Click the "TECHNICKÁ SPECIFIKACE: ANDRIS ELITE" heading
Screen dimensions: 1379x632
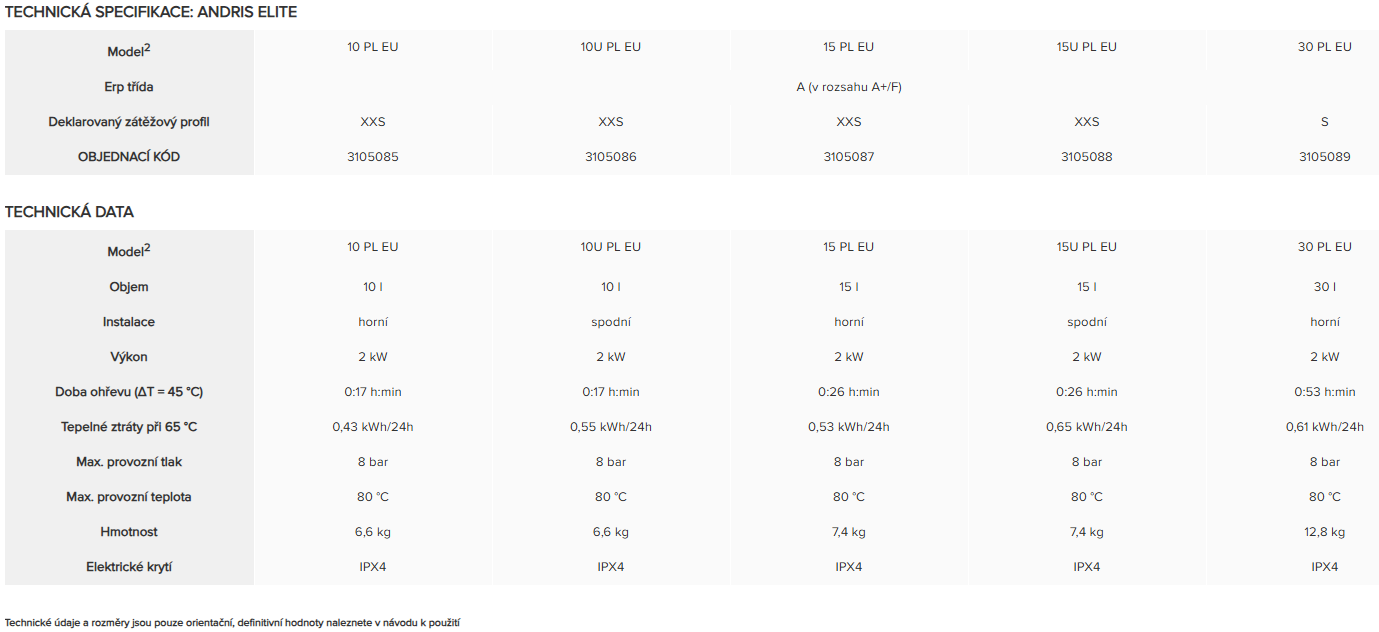pos(151,12)
